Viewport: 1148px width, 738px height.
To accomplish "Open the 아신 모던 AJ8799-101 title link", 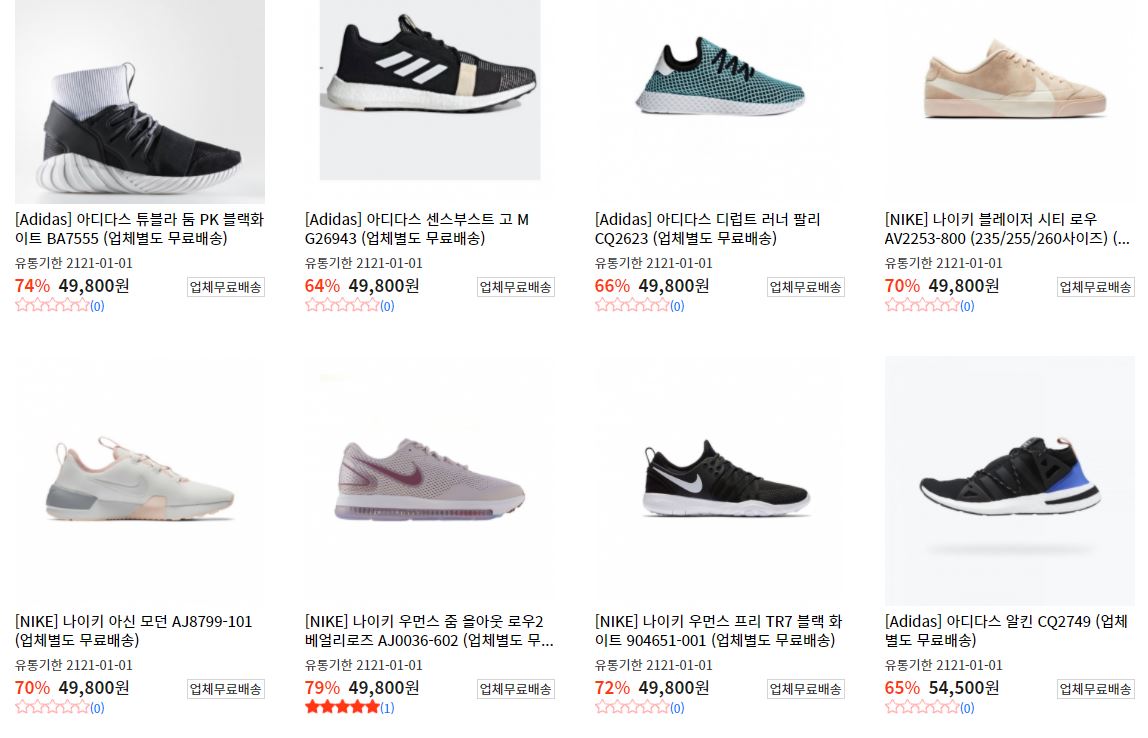I will [x=133, y=630].
